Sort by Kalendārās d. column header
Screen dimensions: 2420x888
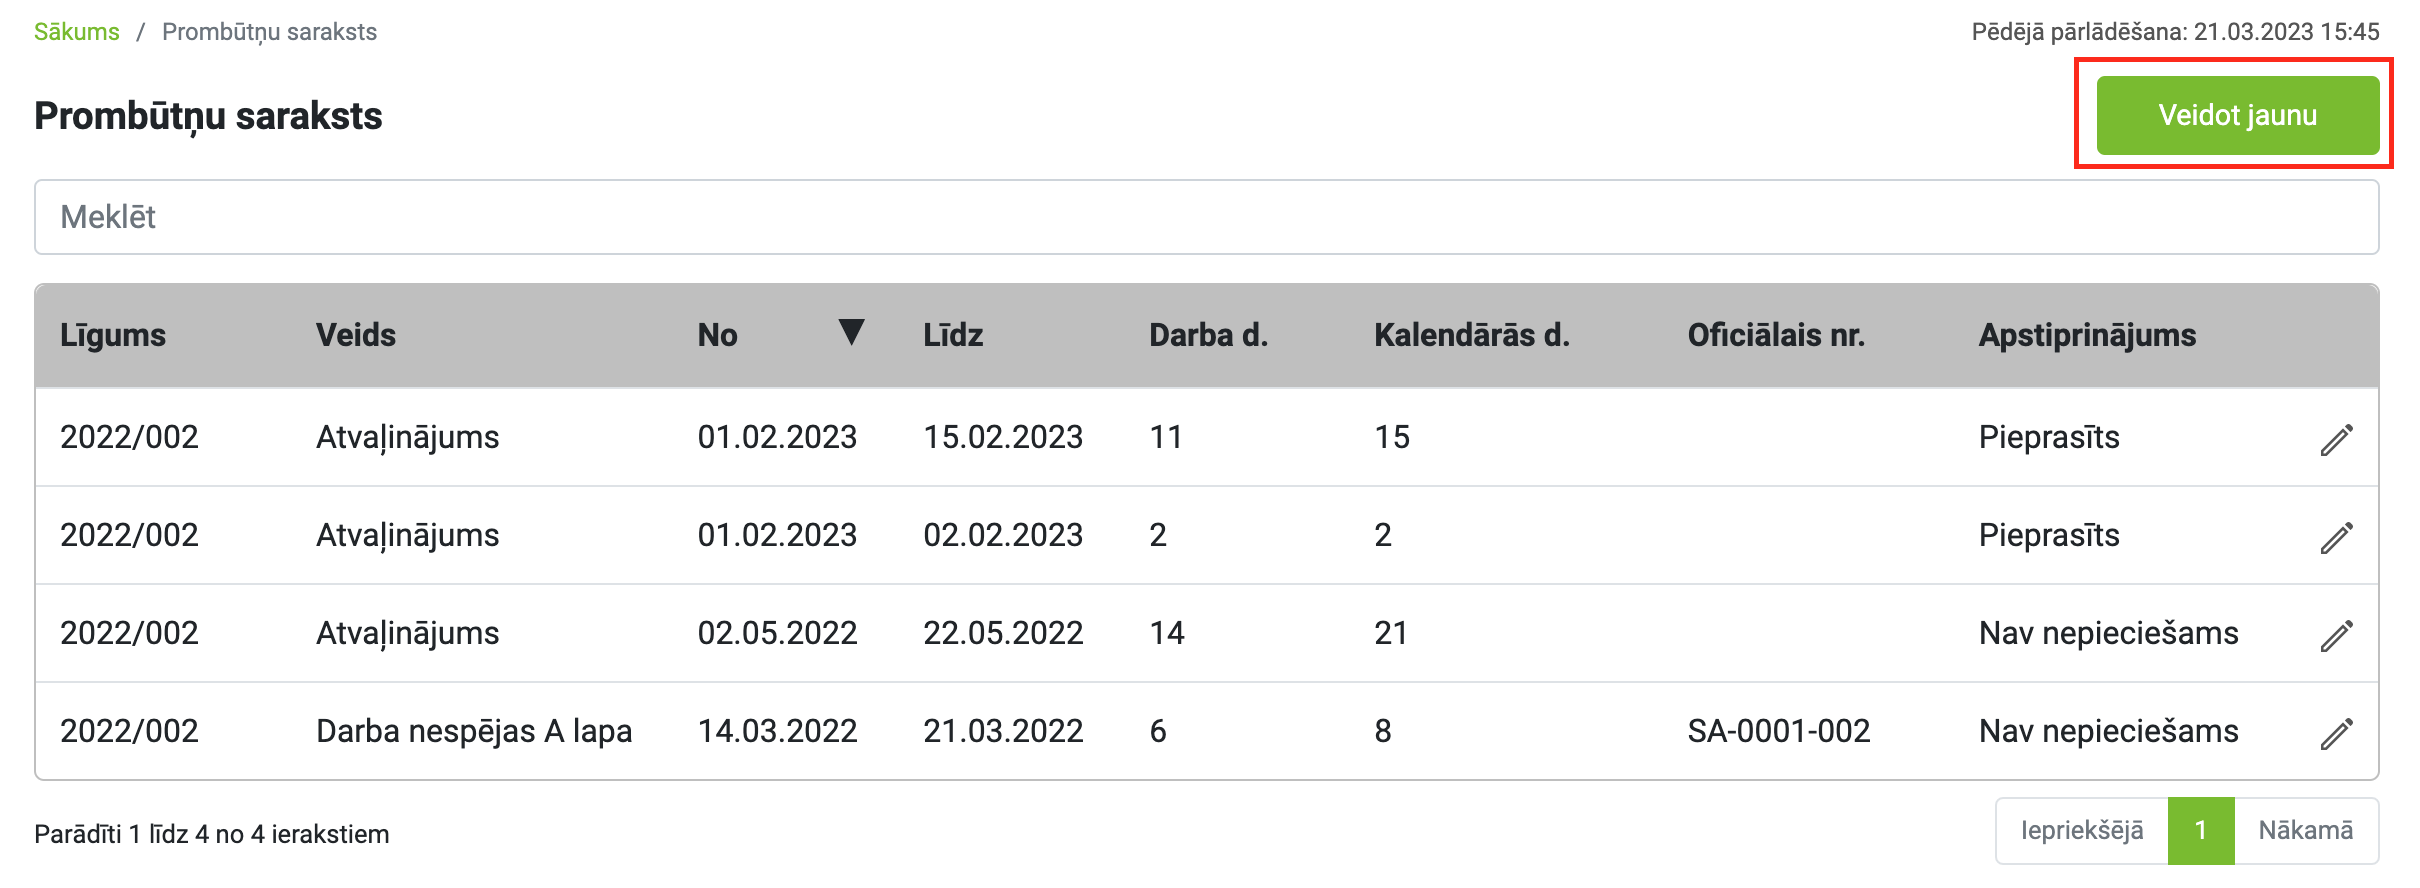(x=1472, y=335)
